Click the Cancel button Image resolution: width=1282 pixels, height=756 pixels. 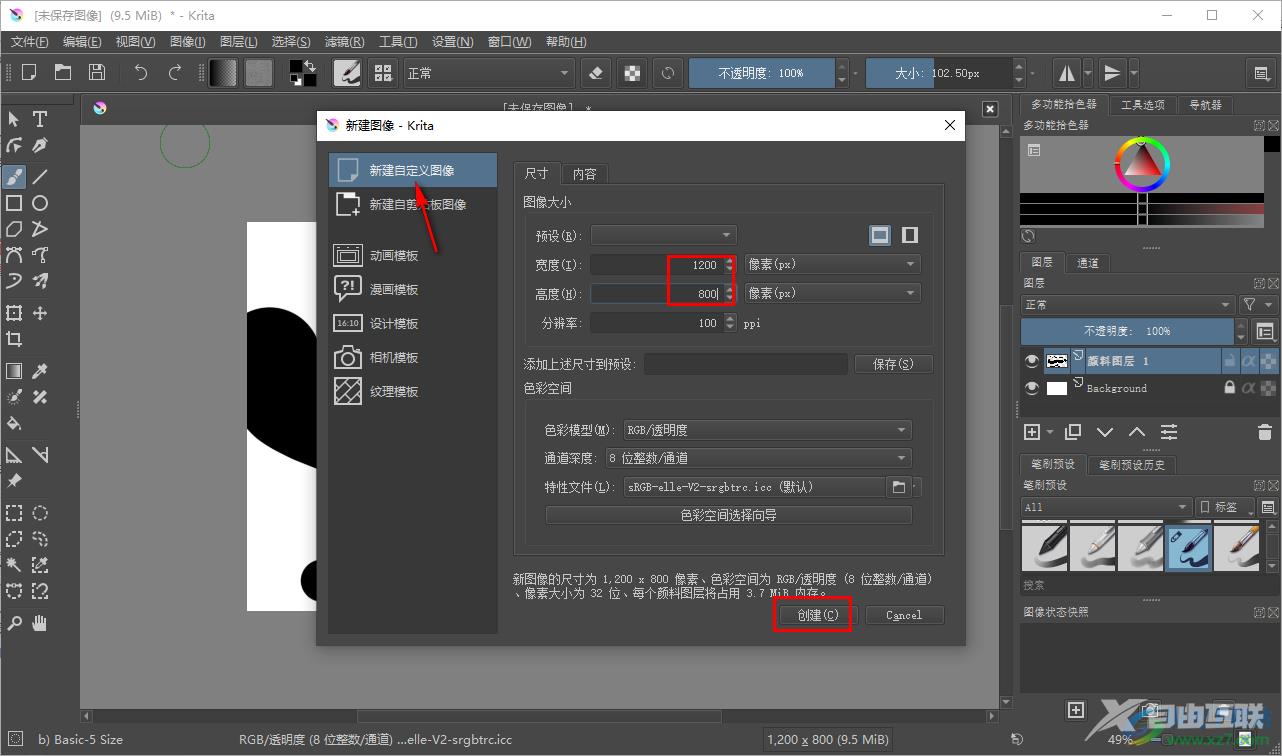tap(904, 615)
